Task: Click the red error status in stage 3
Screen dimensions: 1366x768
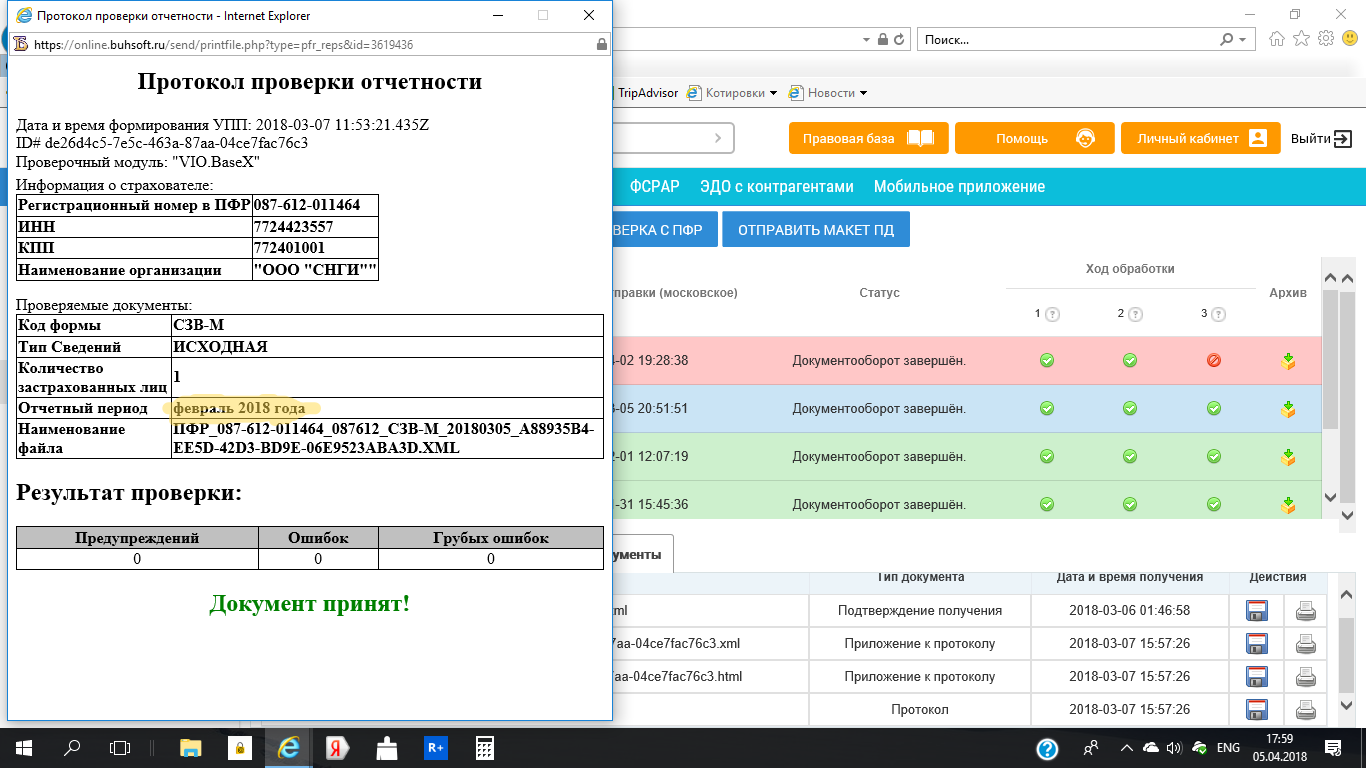Action: 1213,361
